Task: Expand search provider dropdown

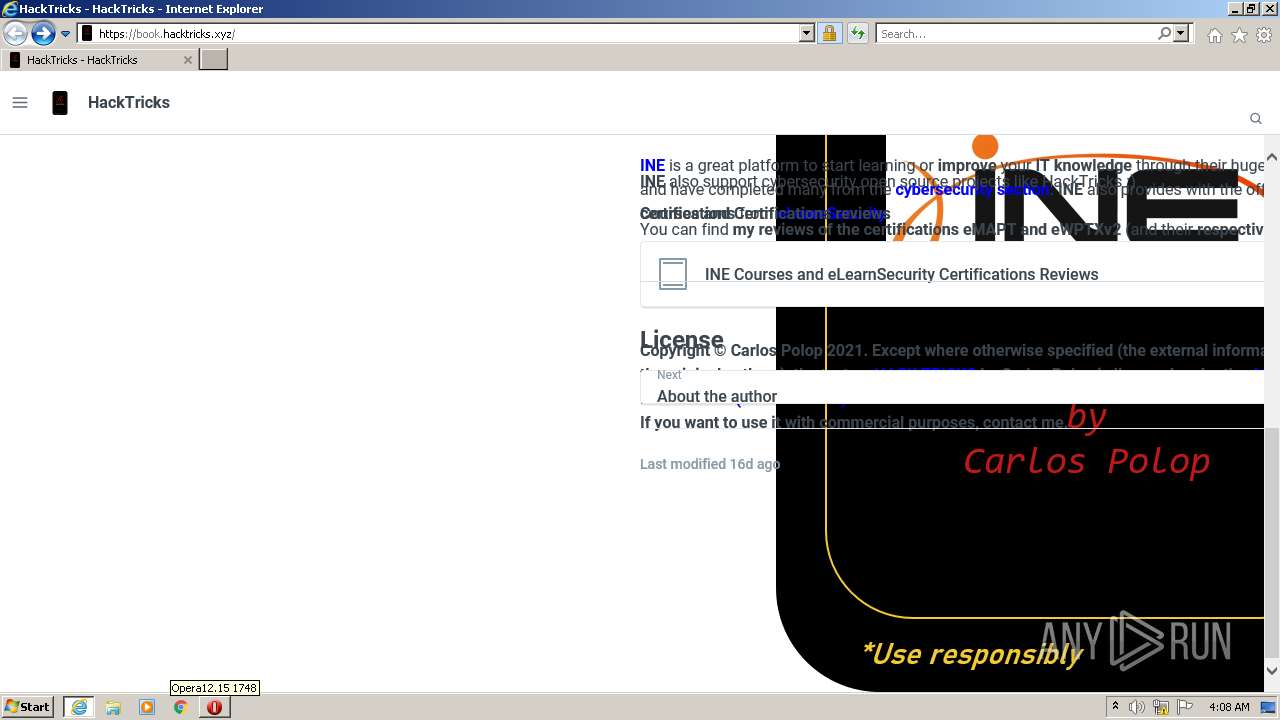Action: click(1181, 34)
